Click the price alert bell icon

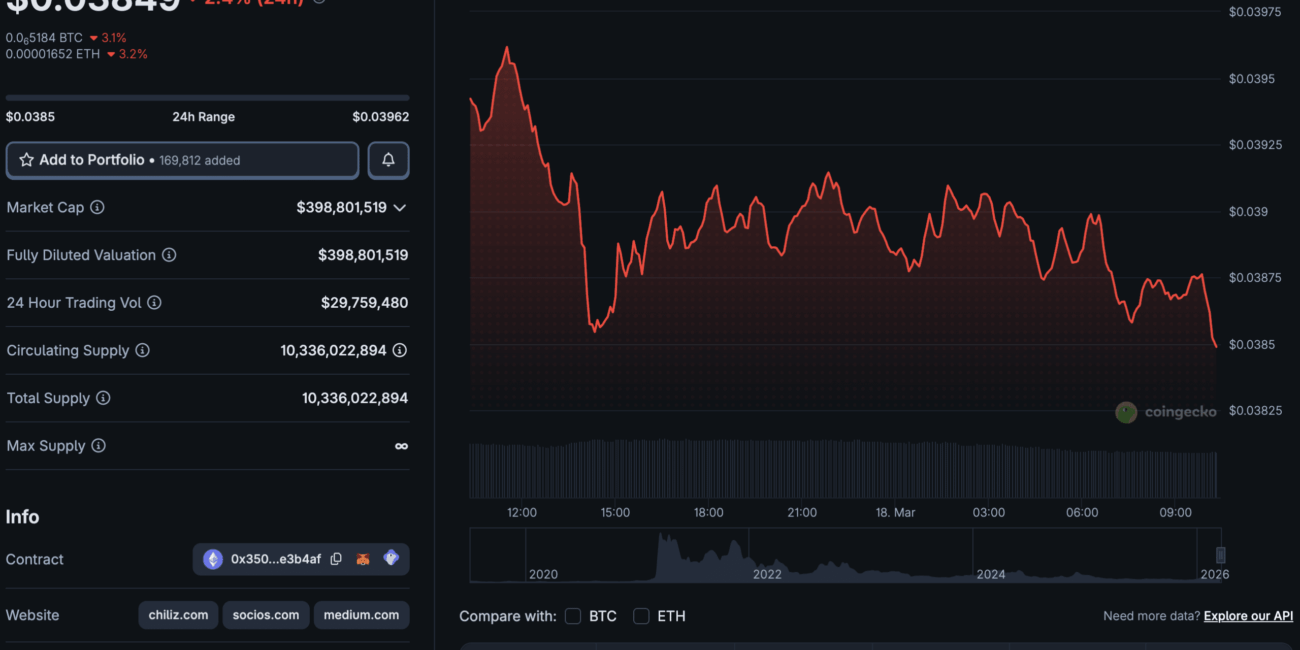388,160
